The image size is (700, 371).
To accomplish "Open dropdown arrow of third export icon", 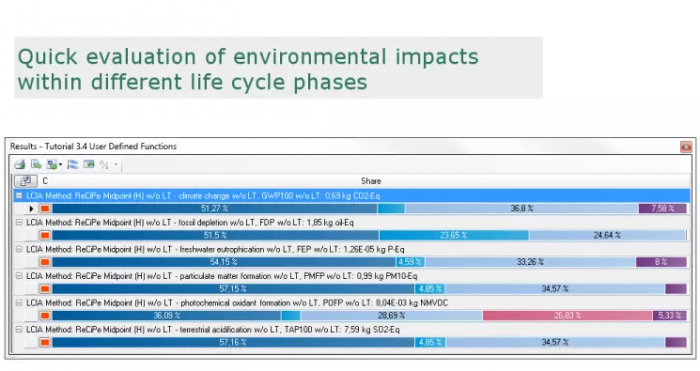I will (x=60, y=165).
